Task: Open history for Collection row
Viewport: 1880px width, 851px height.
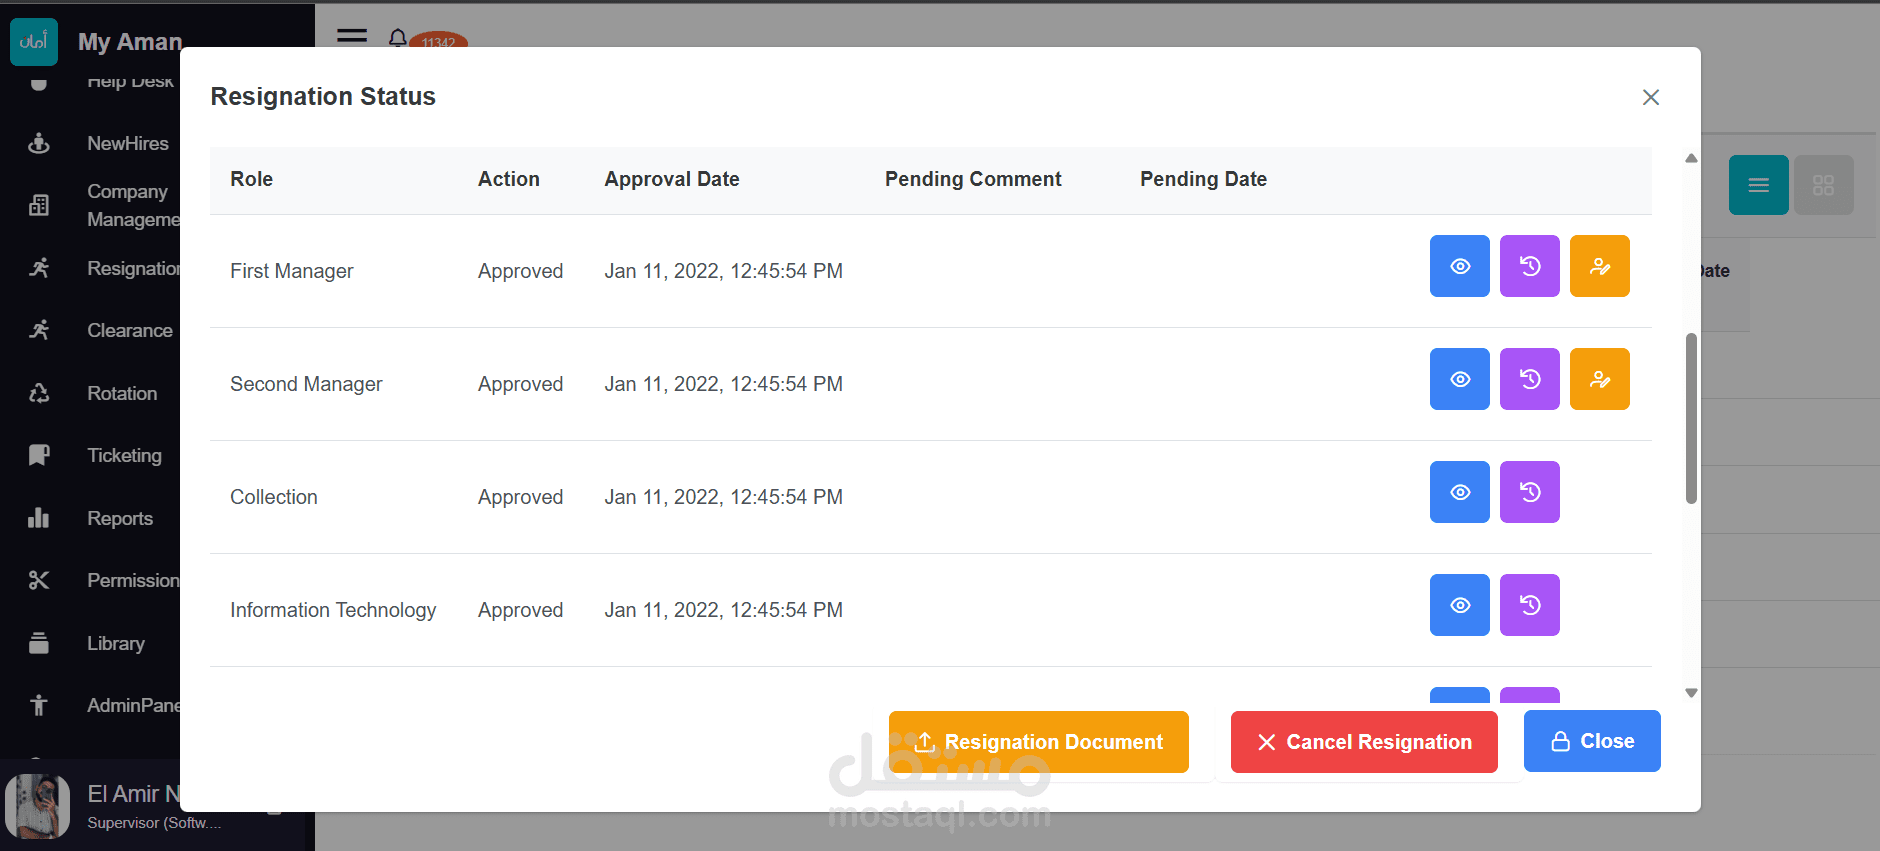Action: (x=1529, y=492)
